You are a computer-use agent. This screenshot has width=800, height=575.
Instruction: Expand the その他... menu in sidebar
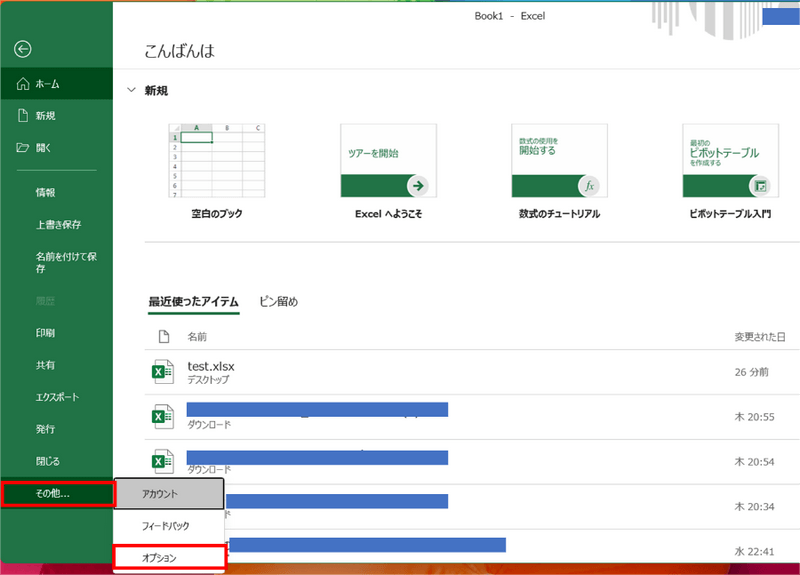point(56,493)
